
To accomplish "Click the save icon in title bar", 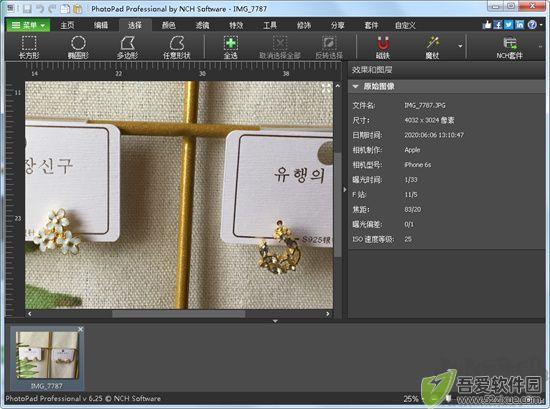I will coord(28,8).
